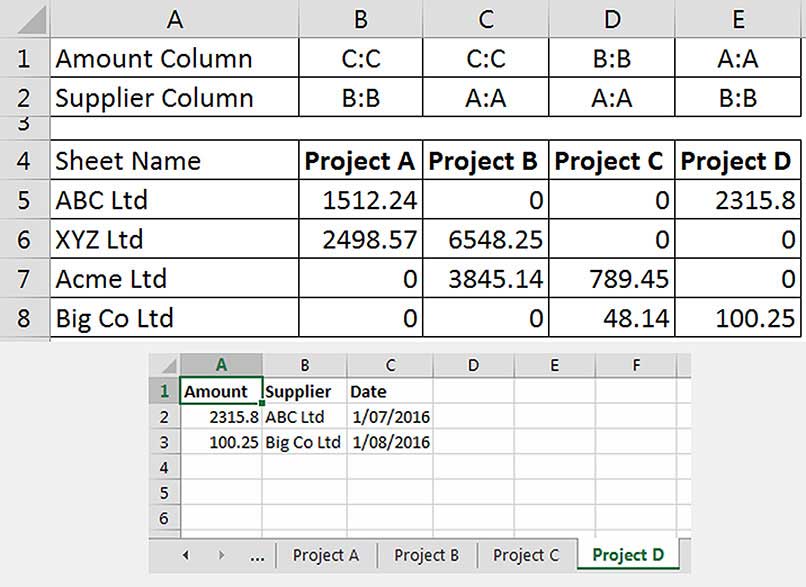Screen dimensions: 806x587
Task: Click the ellipsis for hidden sheet tabs
Action: point(256,555)
